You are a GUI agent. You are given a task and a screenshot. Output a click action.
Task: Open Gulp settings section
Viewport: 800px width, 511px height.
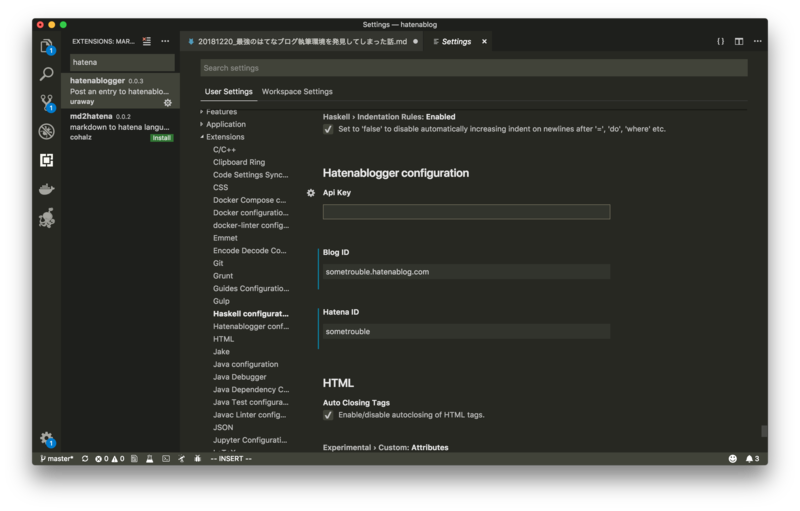coord(221,301)
